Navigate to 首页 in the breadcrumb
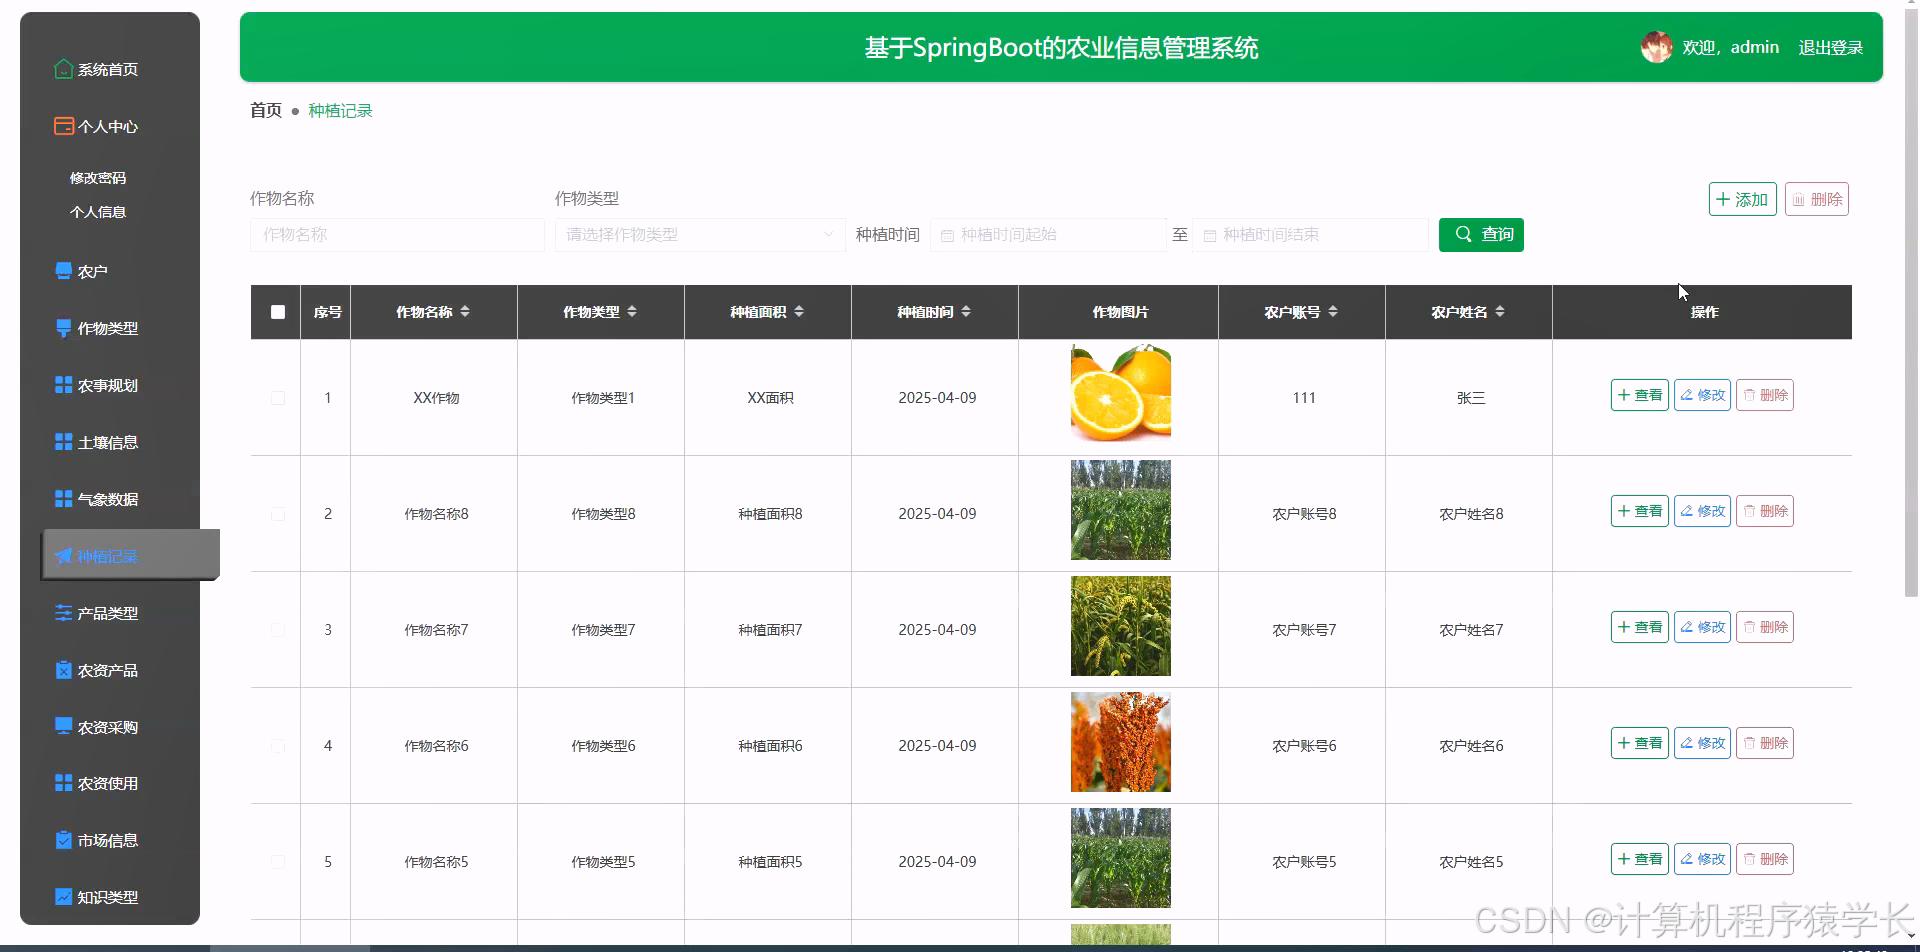This screenshot has height=952, width=1920. point(264,110)
